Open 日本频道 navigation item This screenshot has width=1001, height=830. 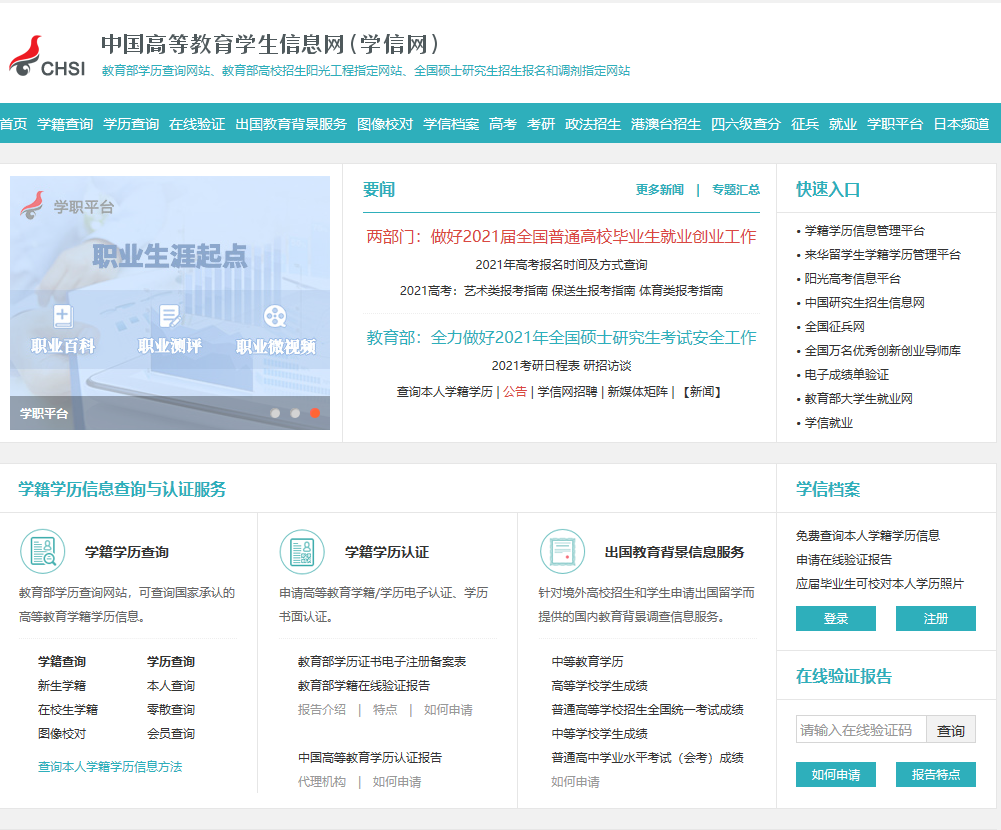click(961, 124)
